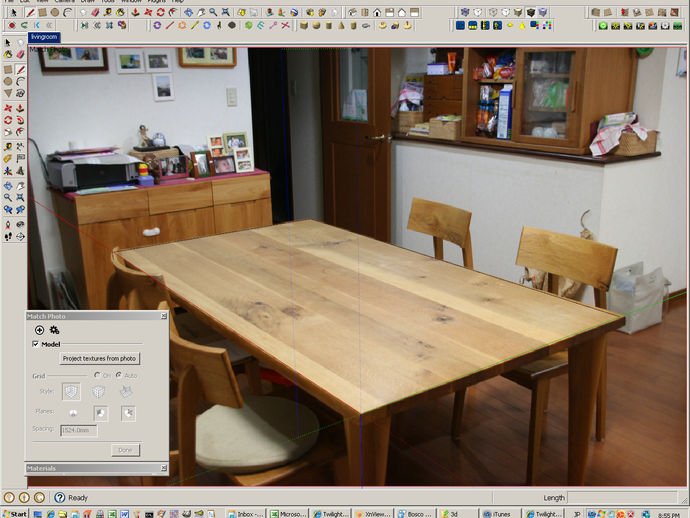Select Grid Auto radio button
This screenshot has height=518, width=690.
click(x=119, y=375)
